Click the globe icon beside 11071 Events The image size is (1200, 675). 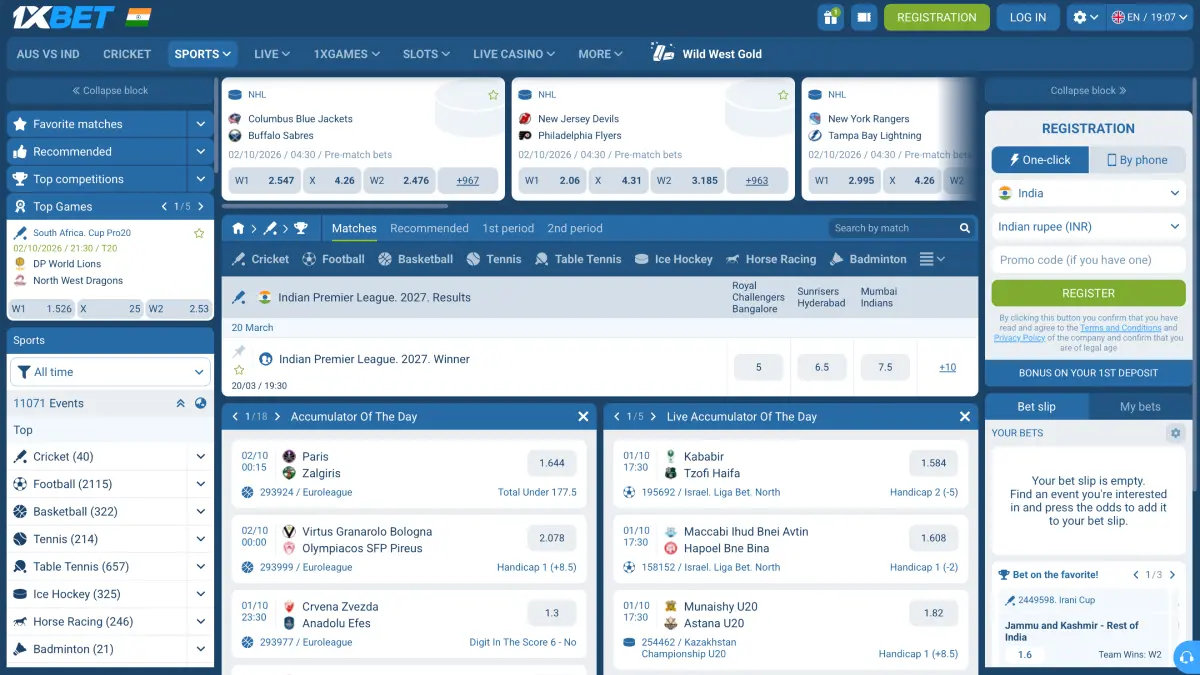(x=201, y=403)
